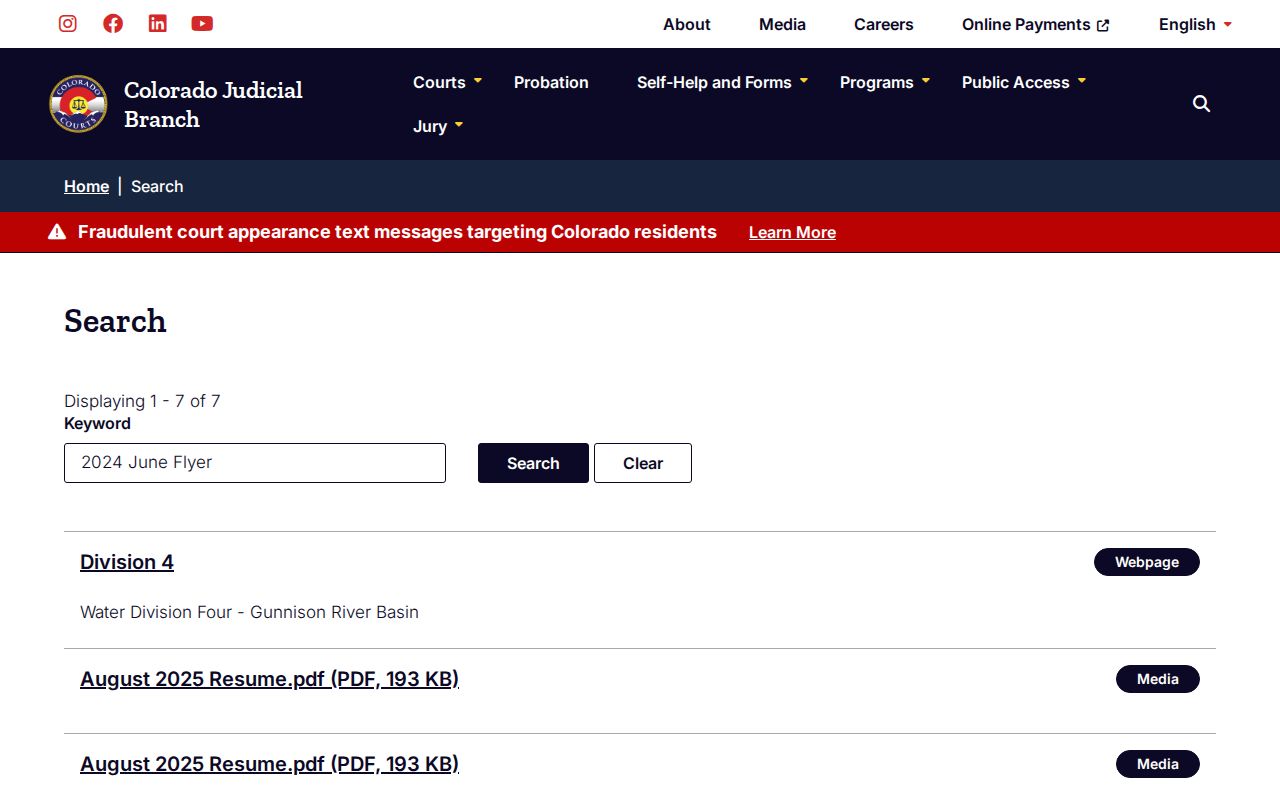Screen dimensions: 1280x800
Task: Click the Search button next to keyword
Action: coord(533,463)
